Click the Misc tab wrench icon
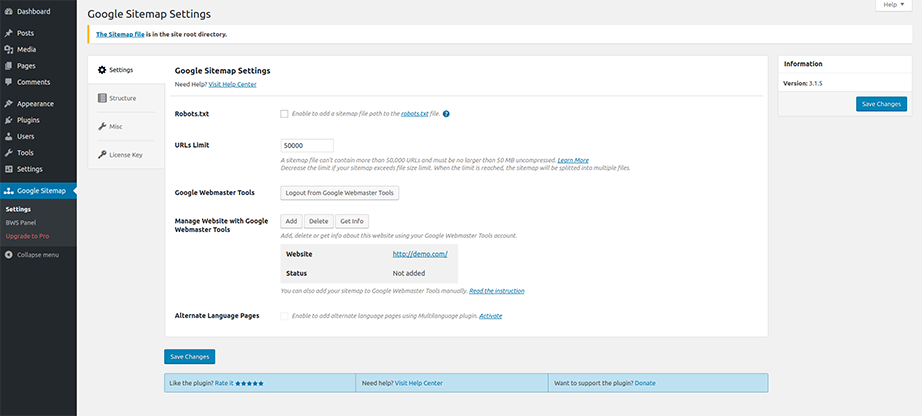The width and height of the screenshot is (922, 416). (x=102, y=127)
